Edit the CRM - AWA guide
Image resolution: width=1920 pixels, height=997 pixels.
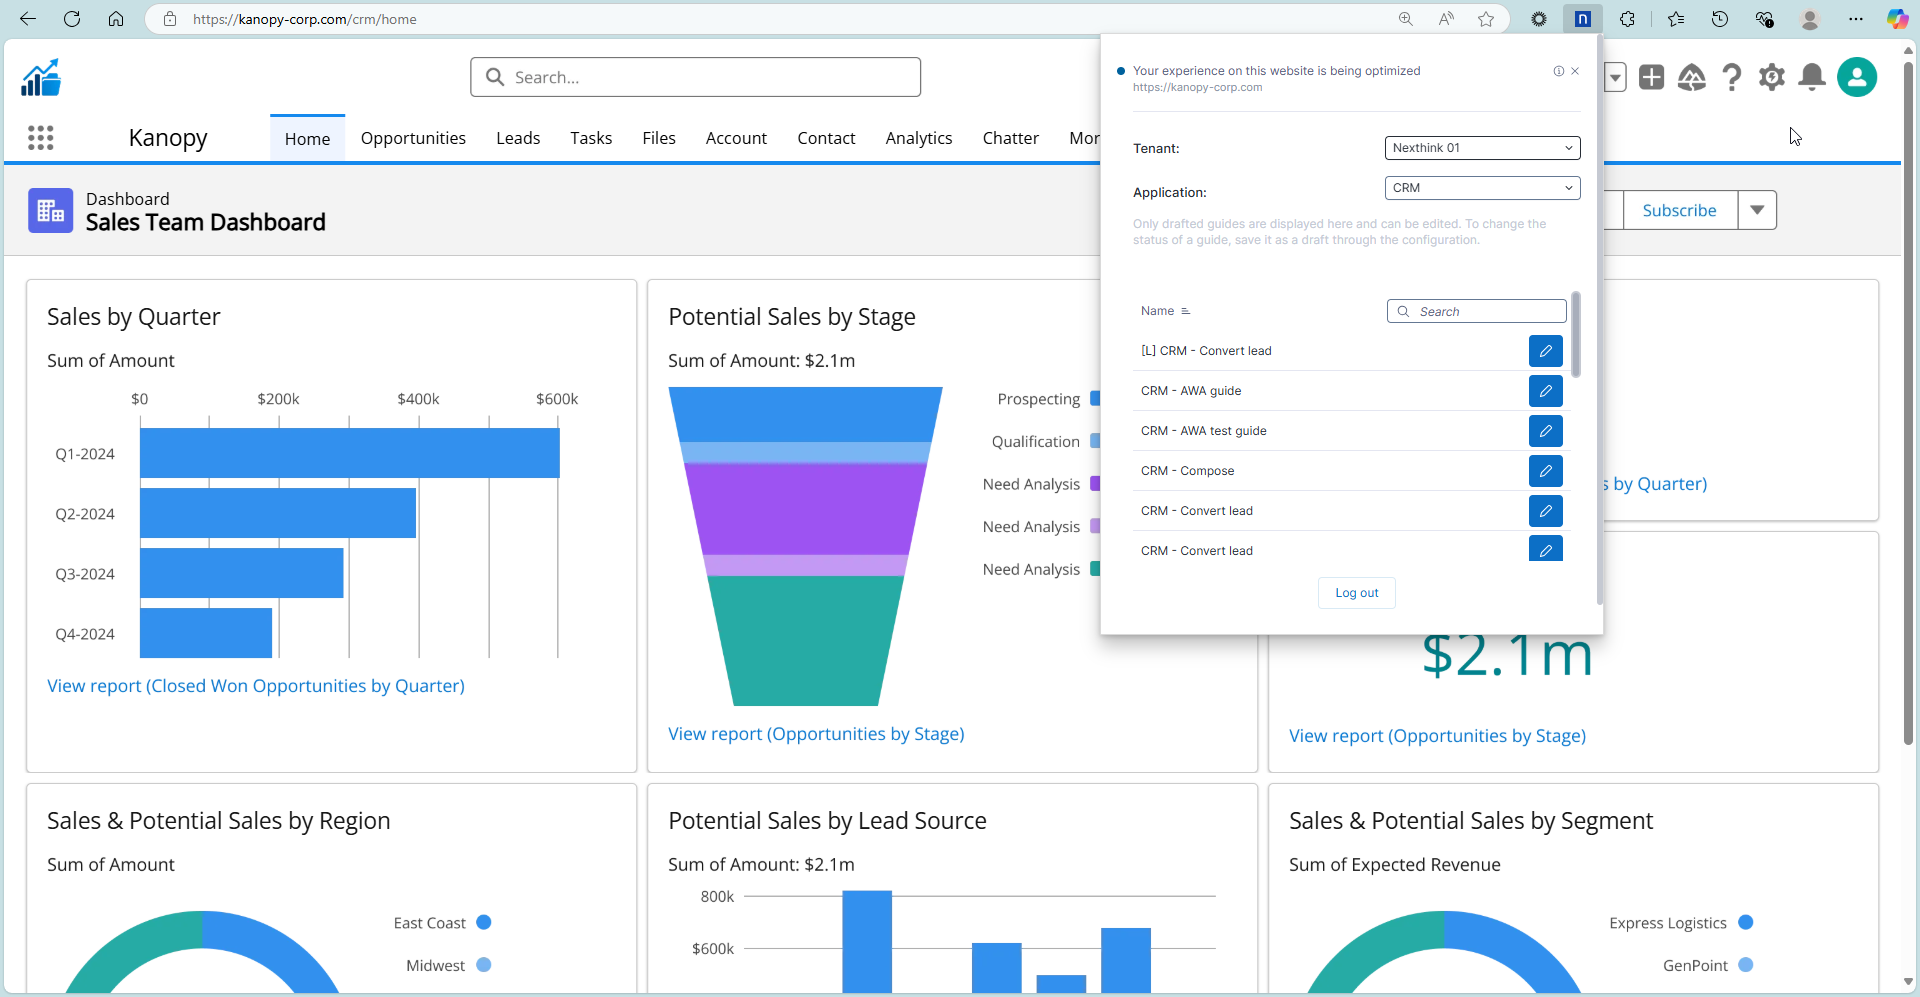point(1545,391)
